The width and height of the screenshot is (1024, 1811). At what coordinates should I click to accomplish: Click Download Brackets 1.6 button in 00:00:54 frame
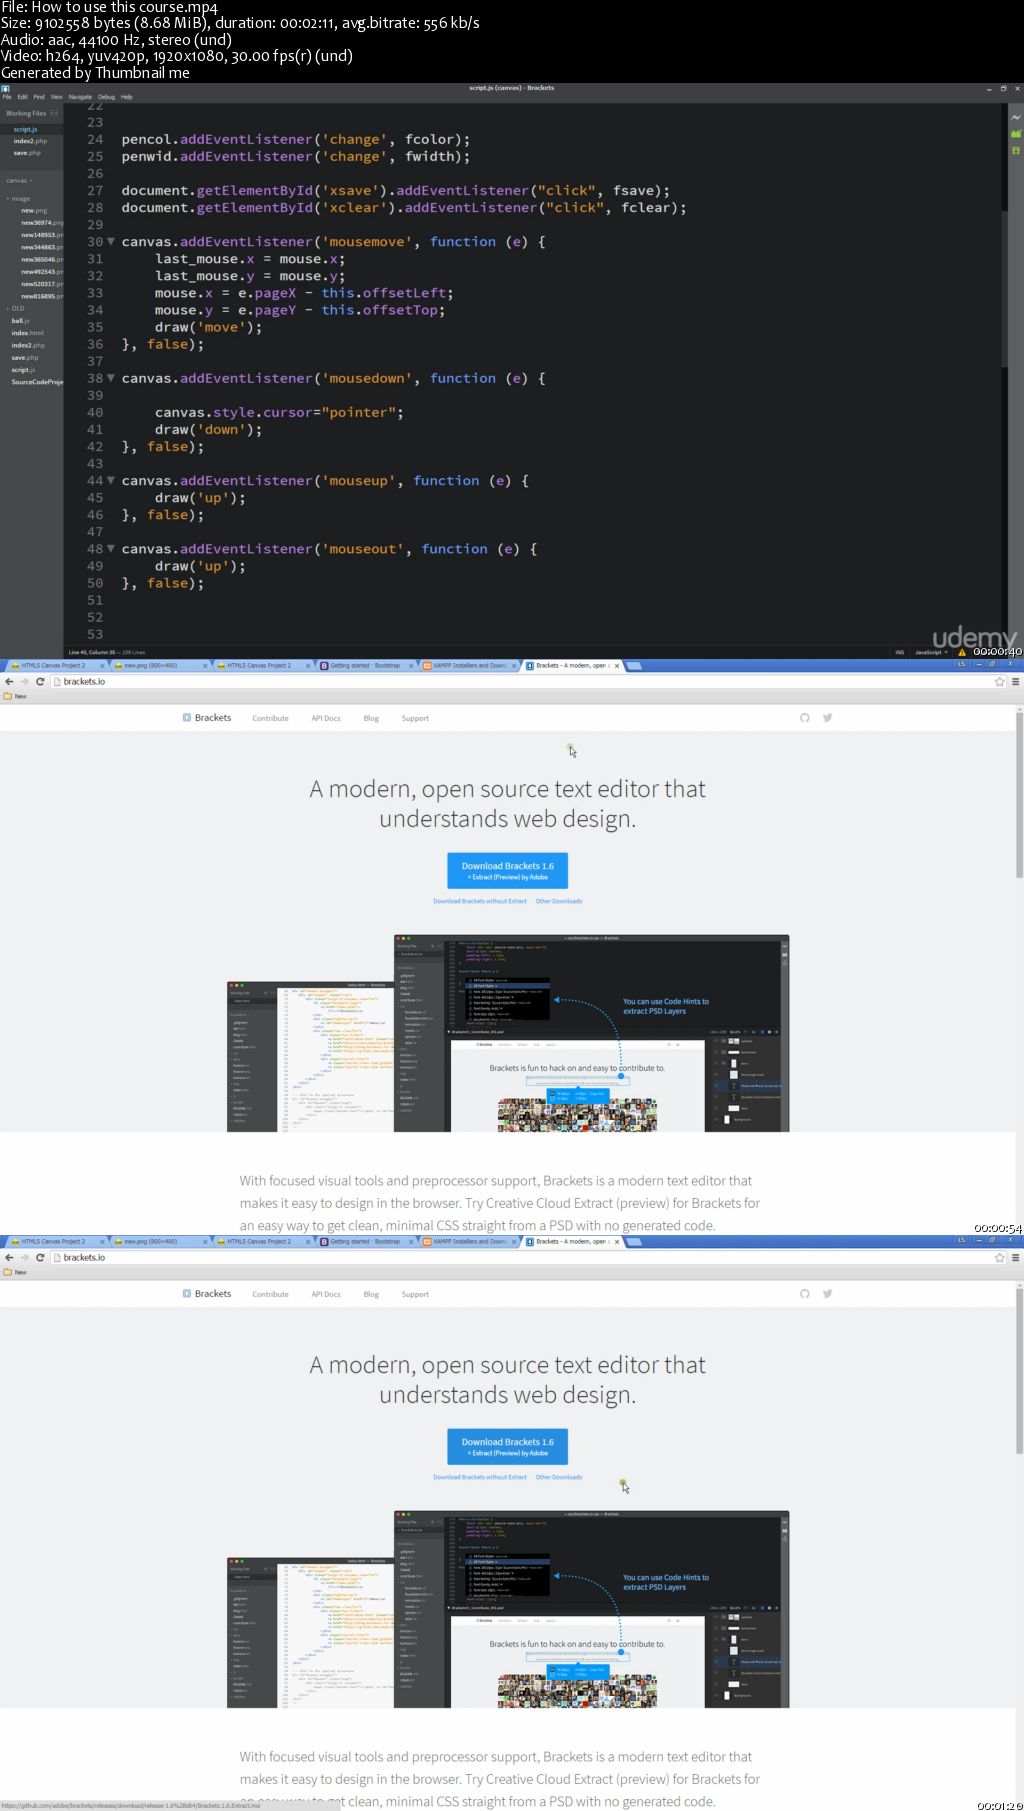point(507,870)
